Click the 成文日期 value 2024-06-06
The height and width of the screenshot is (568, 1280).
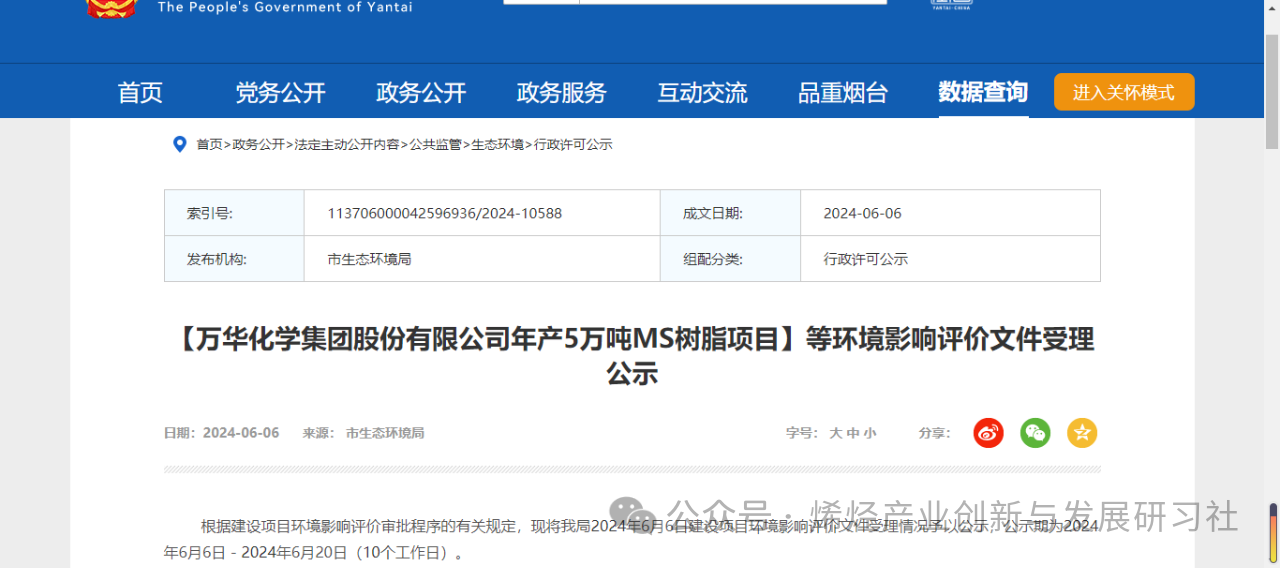tap(862, 213)
